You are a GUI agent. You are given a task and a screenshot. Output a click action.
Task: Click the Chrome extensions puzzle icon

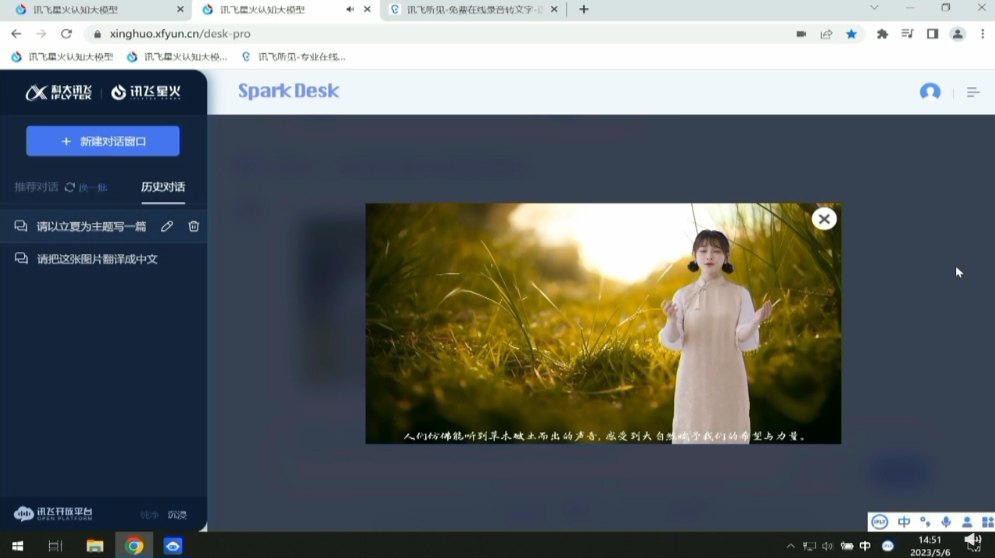tap(882, 34)
